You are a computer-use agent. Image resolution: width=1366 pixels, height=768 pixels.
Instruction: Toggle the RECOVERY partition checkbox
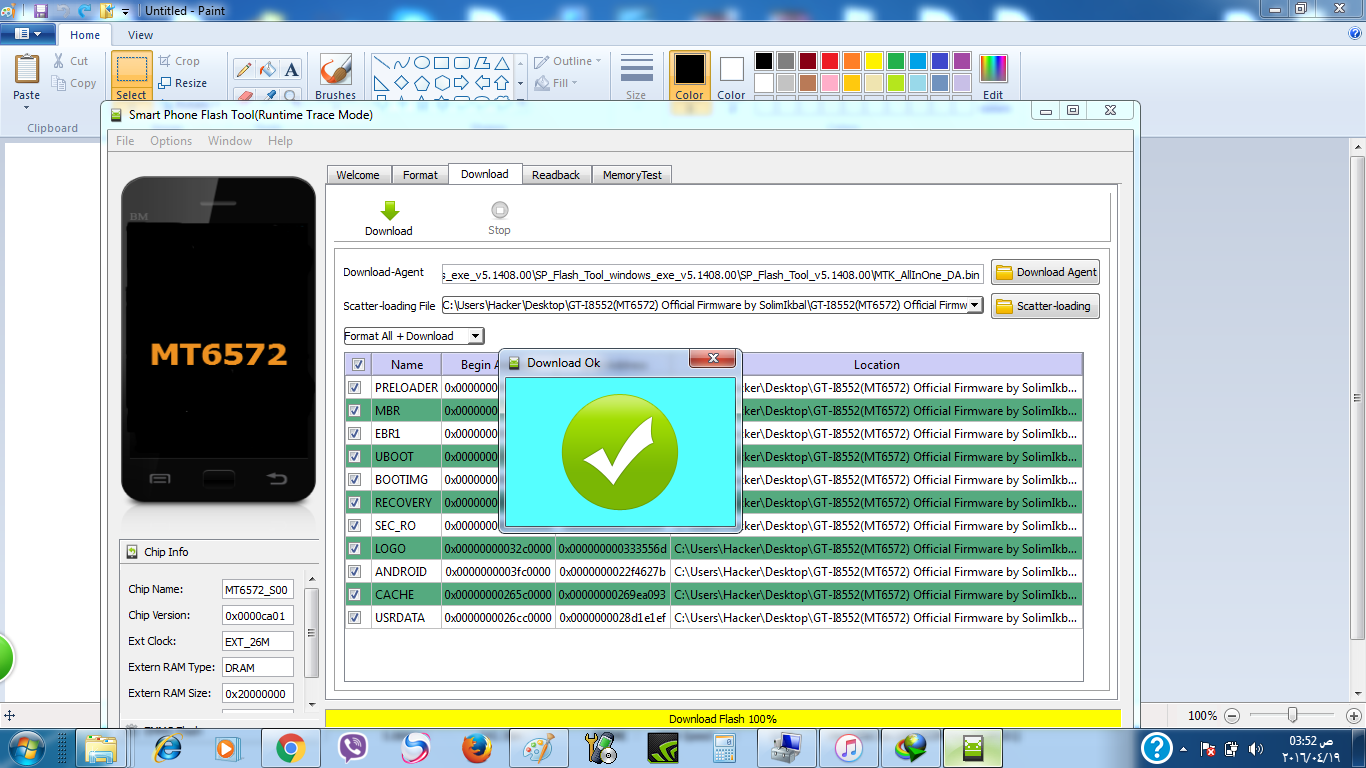coord(354,503)
